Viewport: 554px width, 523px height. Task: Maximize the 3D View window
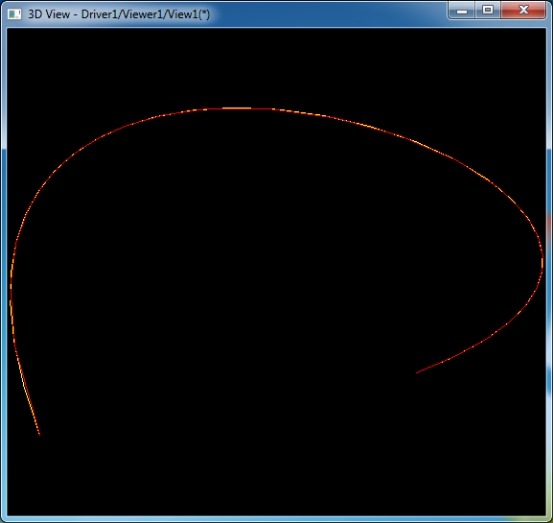point(488,10)
